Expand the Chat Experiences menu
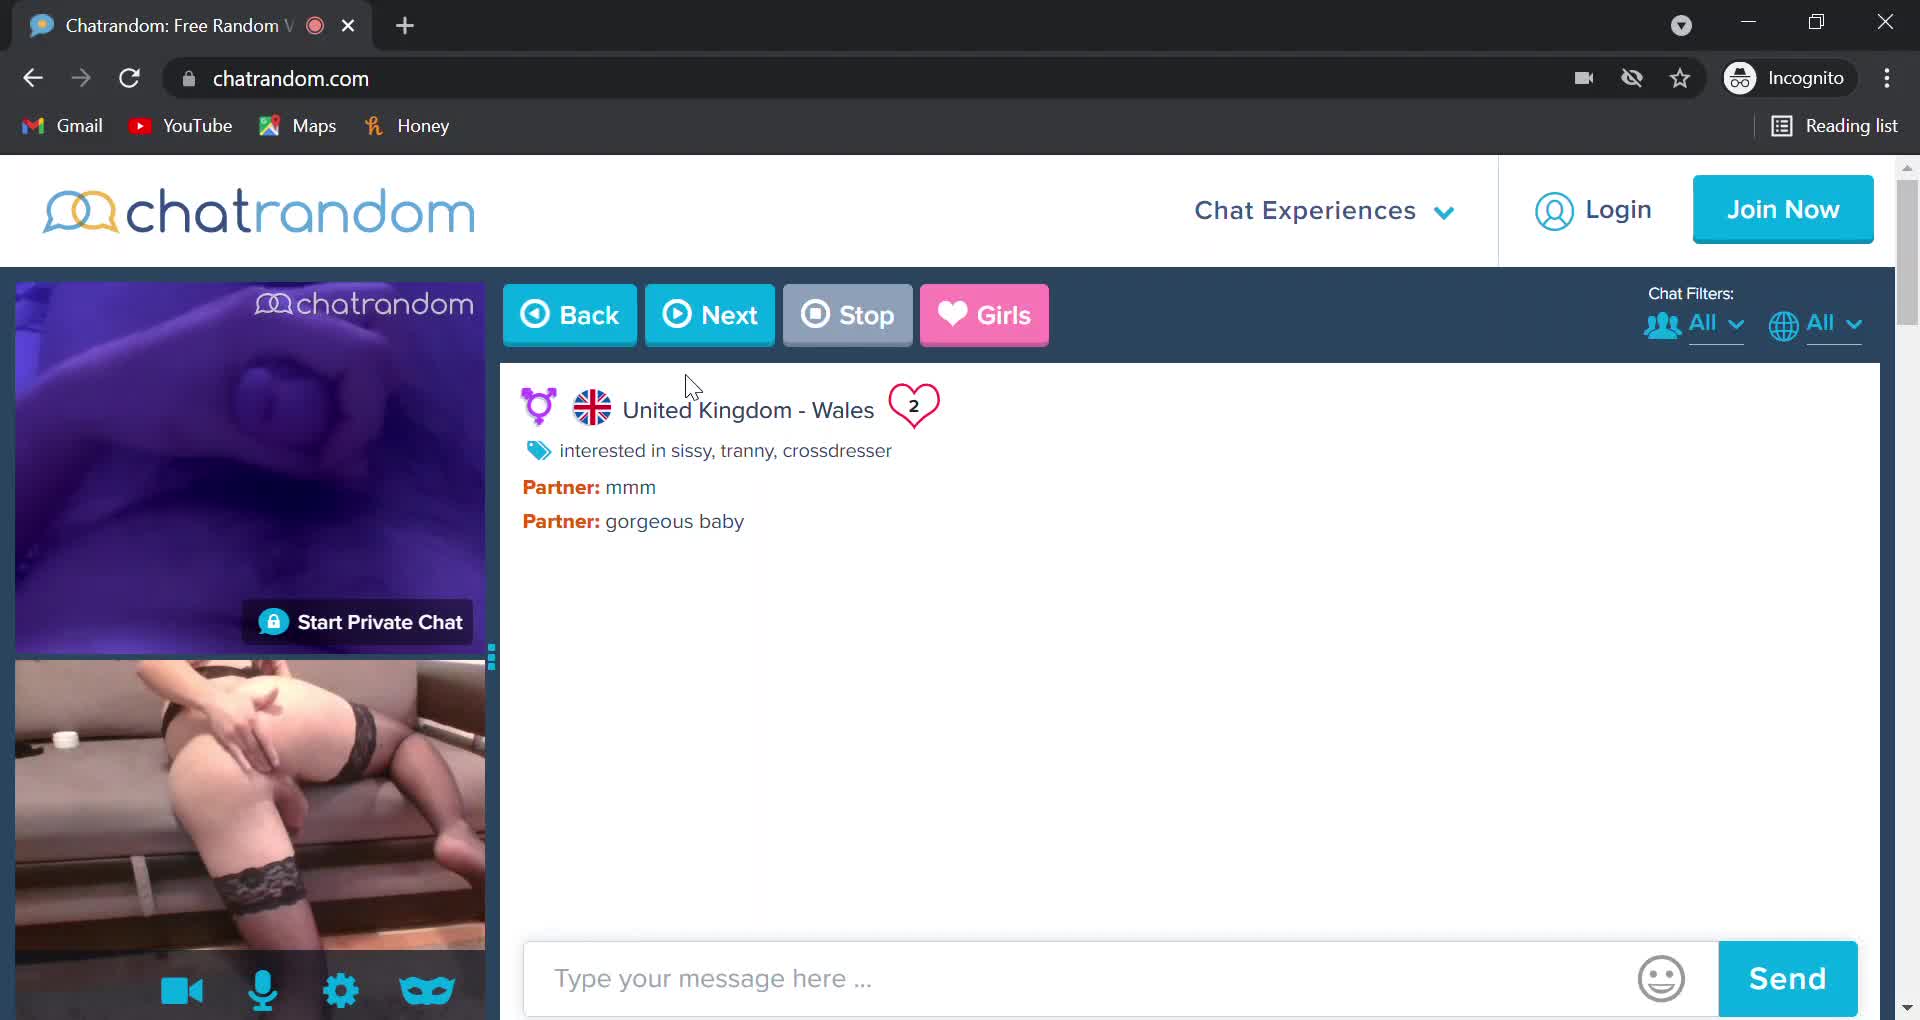The image size is (1920, 1020). point(1324,210)
